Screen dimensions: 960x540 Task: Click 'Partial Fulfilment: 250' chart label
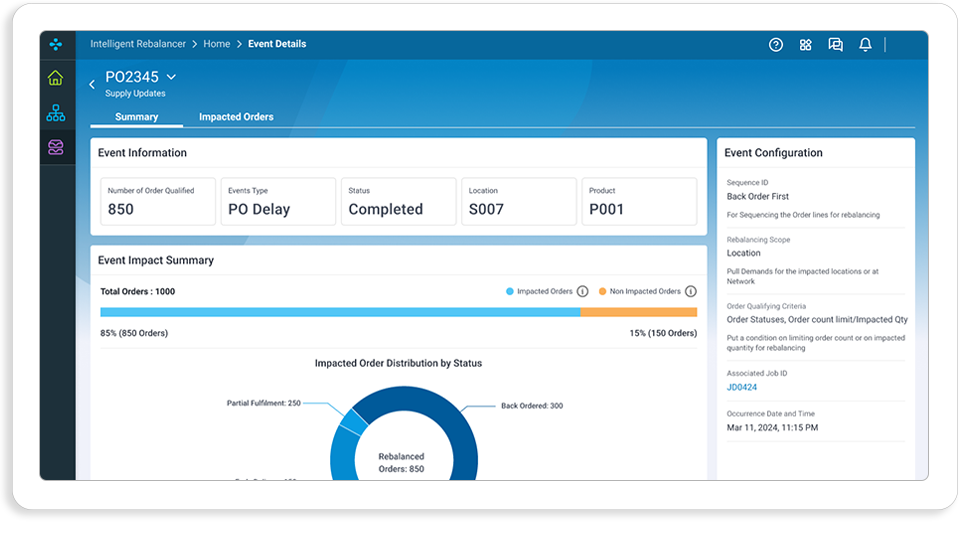[x=264, y=403]
